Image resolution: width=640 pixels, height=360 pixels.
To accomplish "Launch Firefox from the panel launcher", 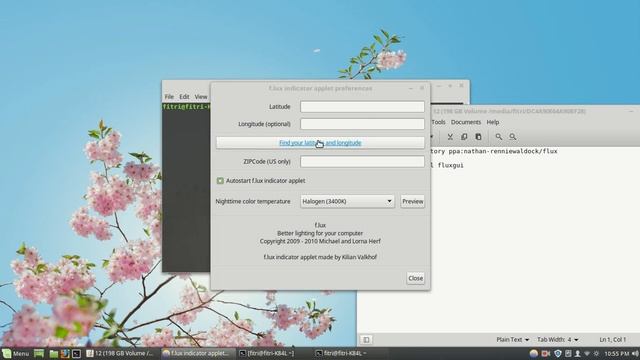I will pyautogui.click(x=65, y=353).
